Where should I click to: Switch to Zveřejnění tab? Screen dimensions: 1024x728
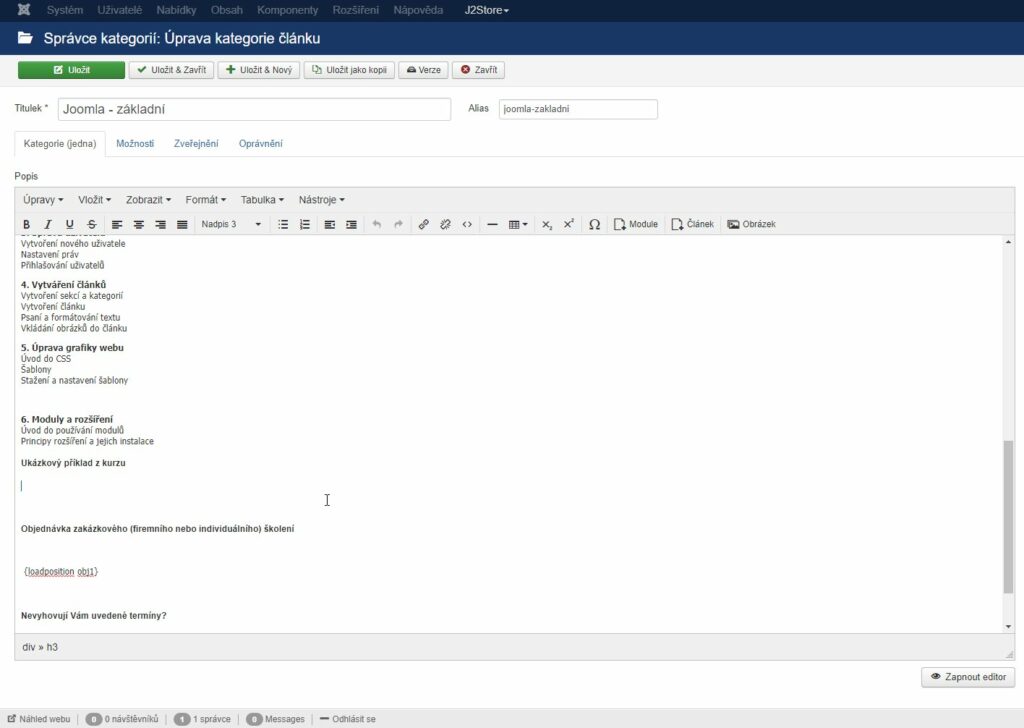[x=196, y=144]
